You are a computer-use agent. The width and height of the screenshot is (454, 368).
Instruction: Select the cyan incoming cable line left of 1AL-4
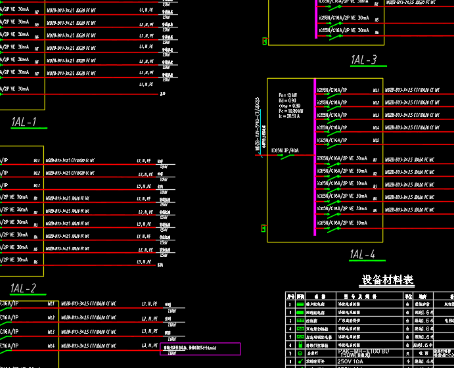(261, 133)
